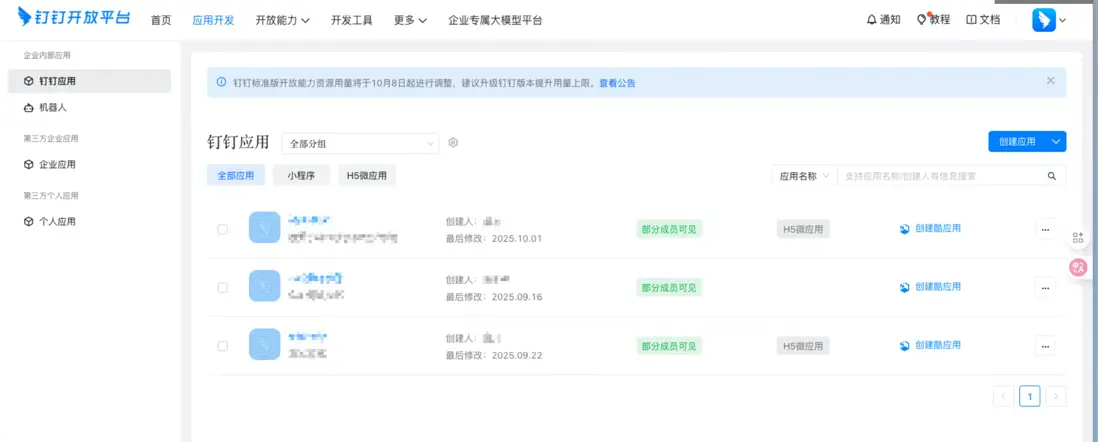Click 创建酷应用 in the 2025.09.22 row
Image resolution: width=1098 pixels, height=442 pixels.
point(930,345)
